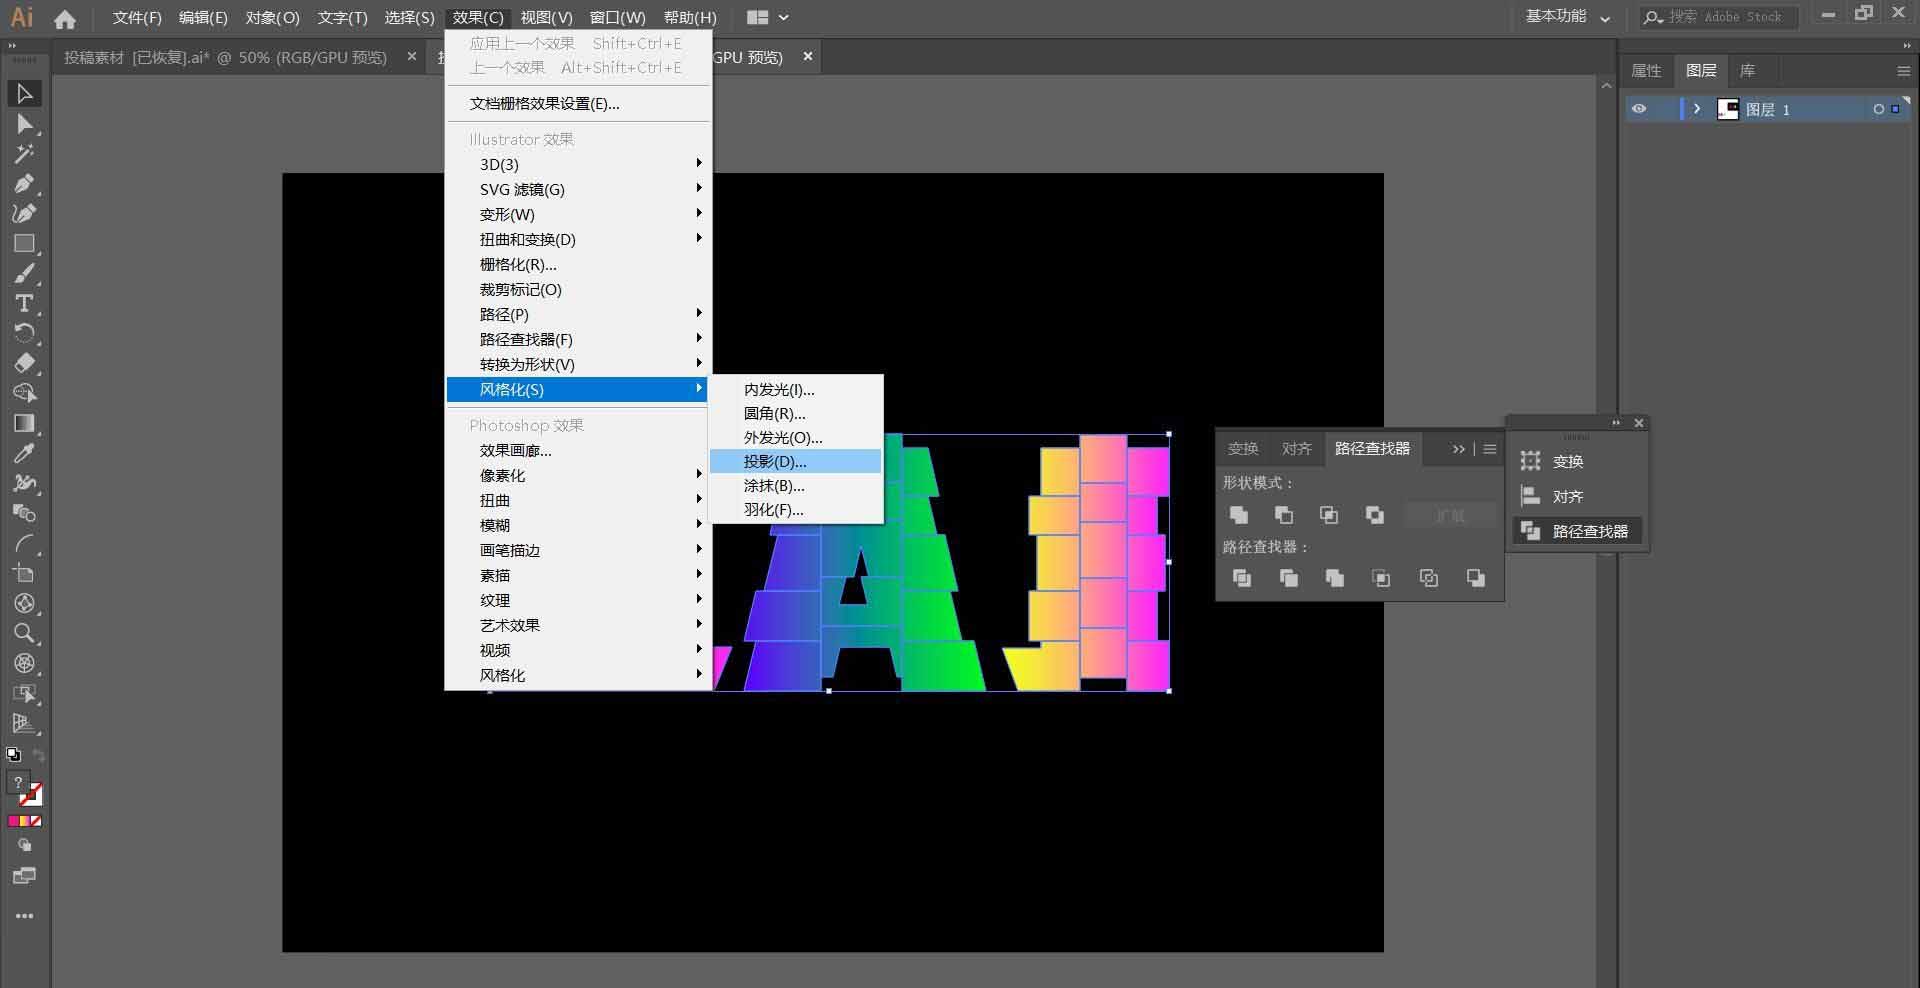The image size is (1920, 988).
Task: Select the Direct Selection tool
Action: click(x=25, y=124)
